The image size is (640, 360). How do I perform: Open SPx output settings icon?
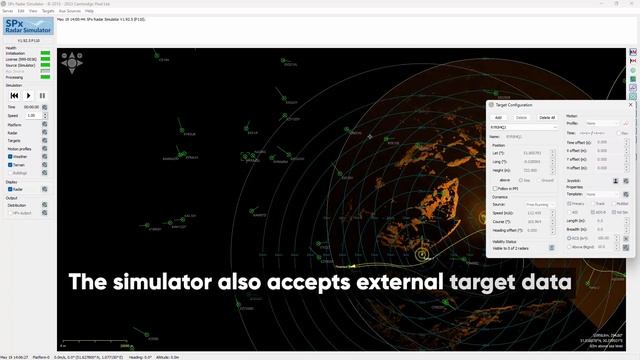point(44,213)
